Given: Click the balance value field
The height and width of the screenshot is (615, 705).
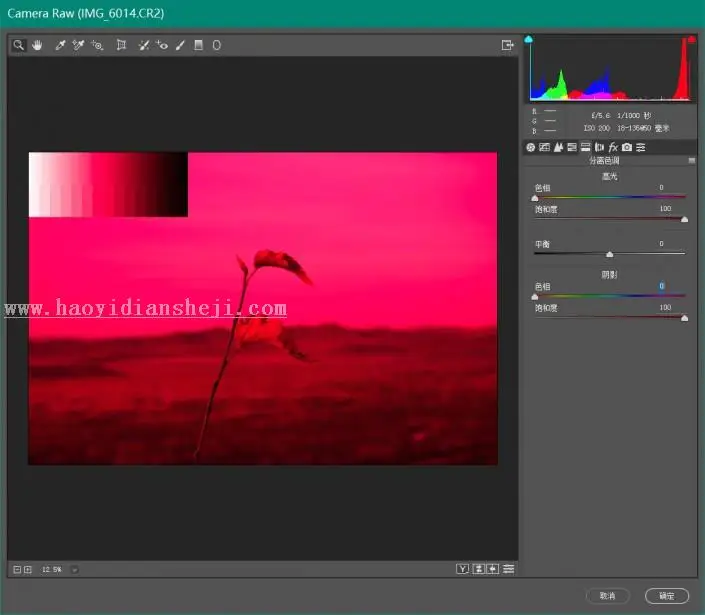Looking at the screenshot, I should click(x=661, y=244).
